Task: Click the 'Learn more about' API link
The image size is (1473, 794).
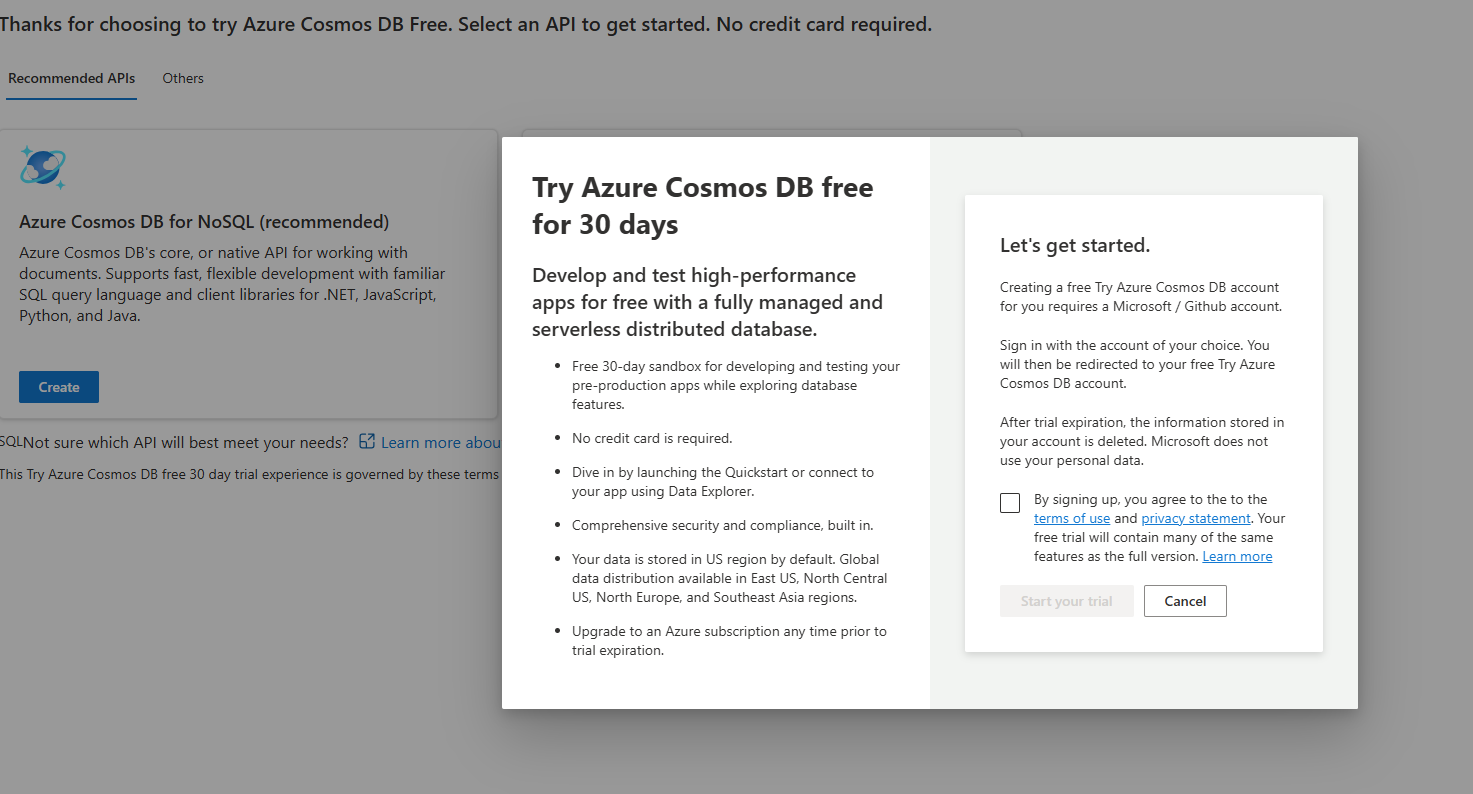Action: pyautogui.click(x=440, y=442)
